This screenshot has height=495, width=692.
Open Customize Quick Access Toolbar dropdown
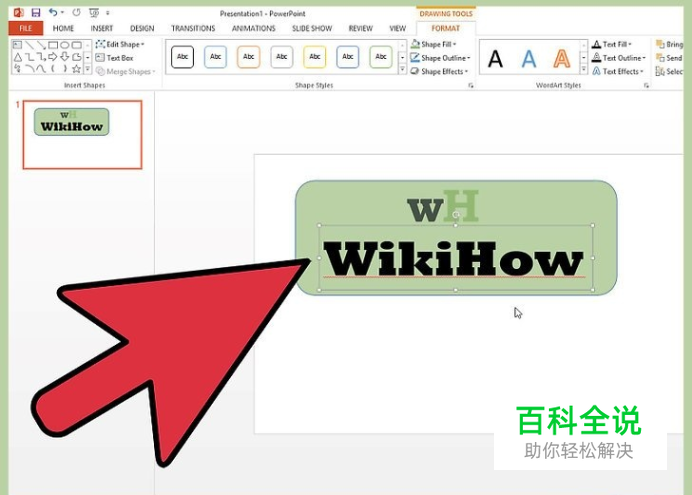(108, 13)
